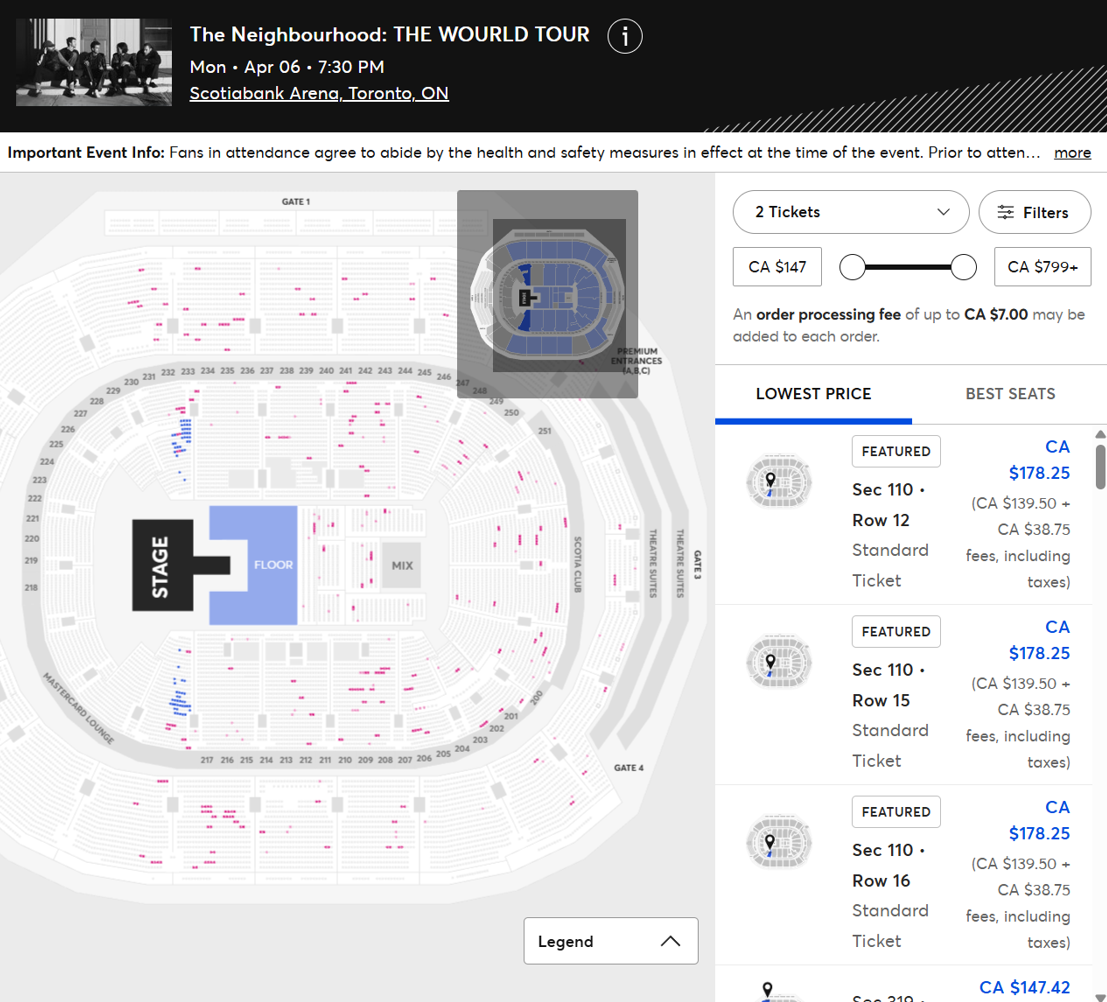Click scroll down arrow of ticket list

(1101, 996)
